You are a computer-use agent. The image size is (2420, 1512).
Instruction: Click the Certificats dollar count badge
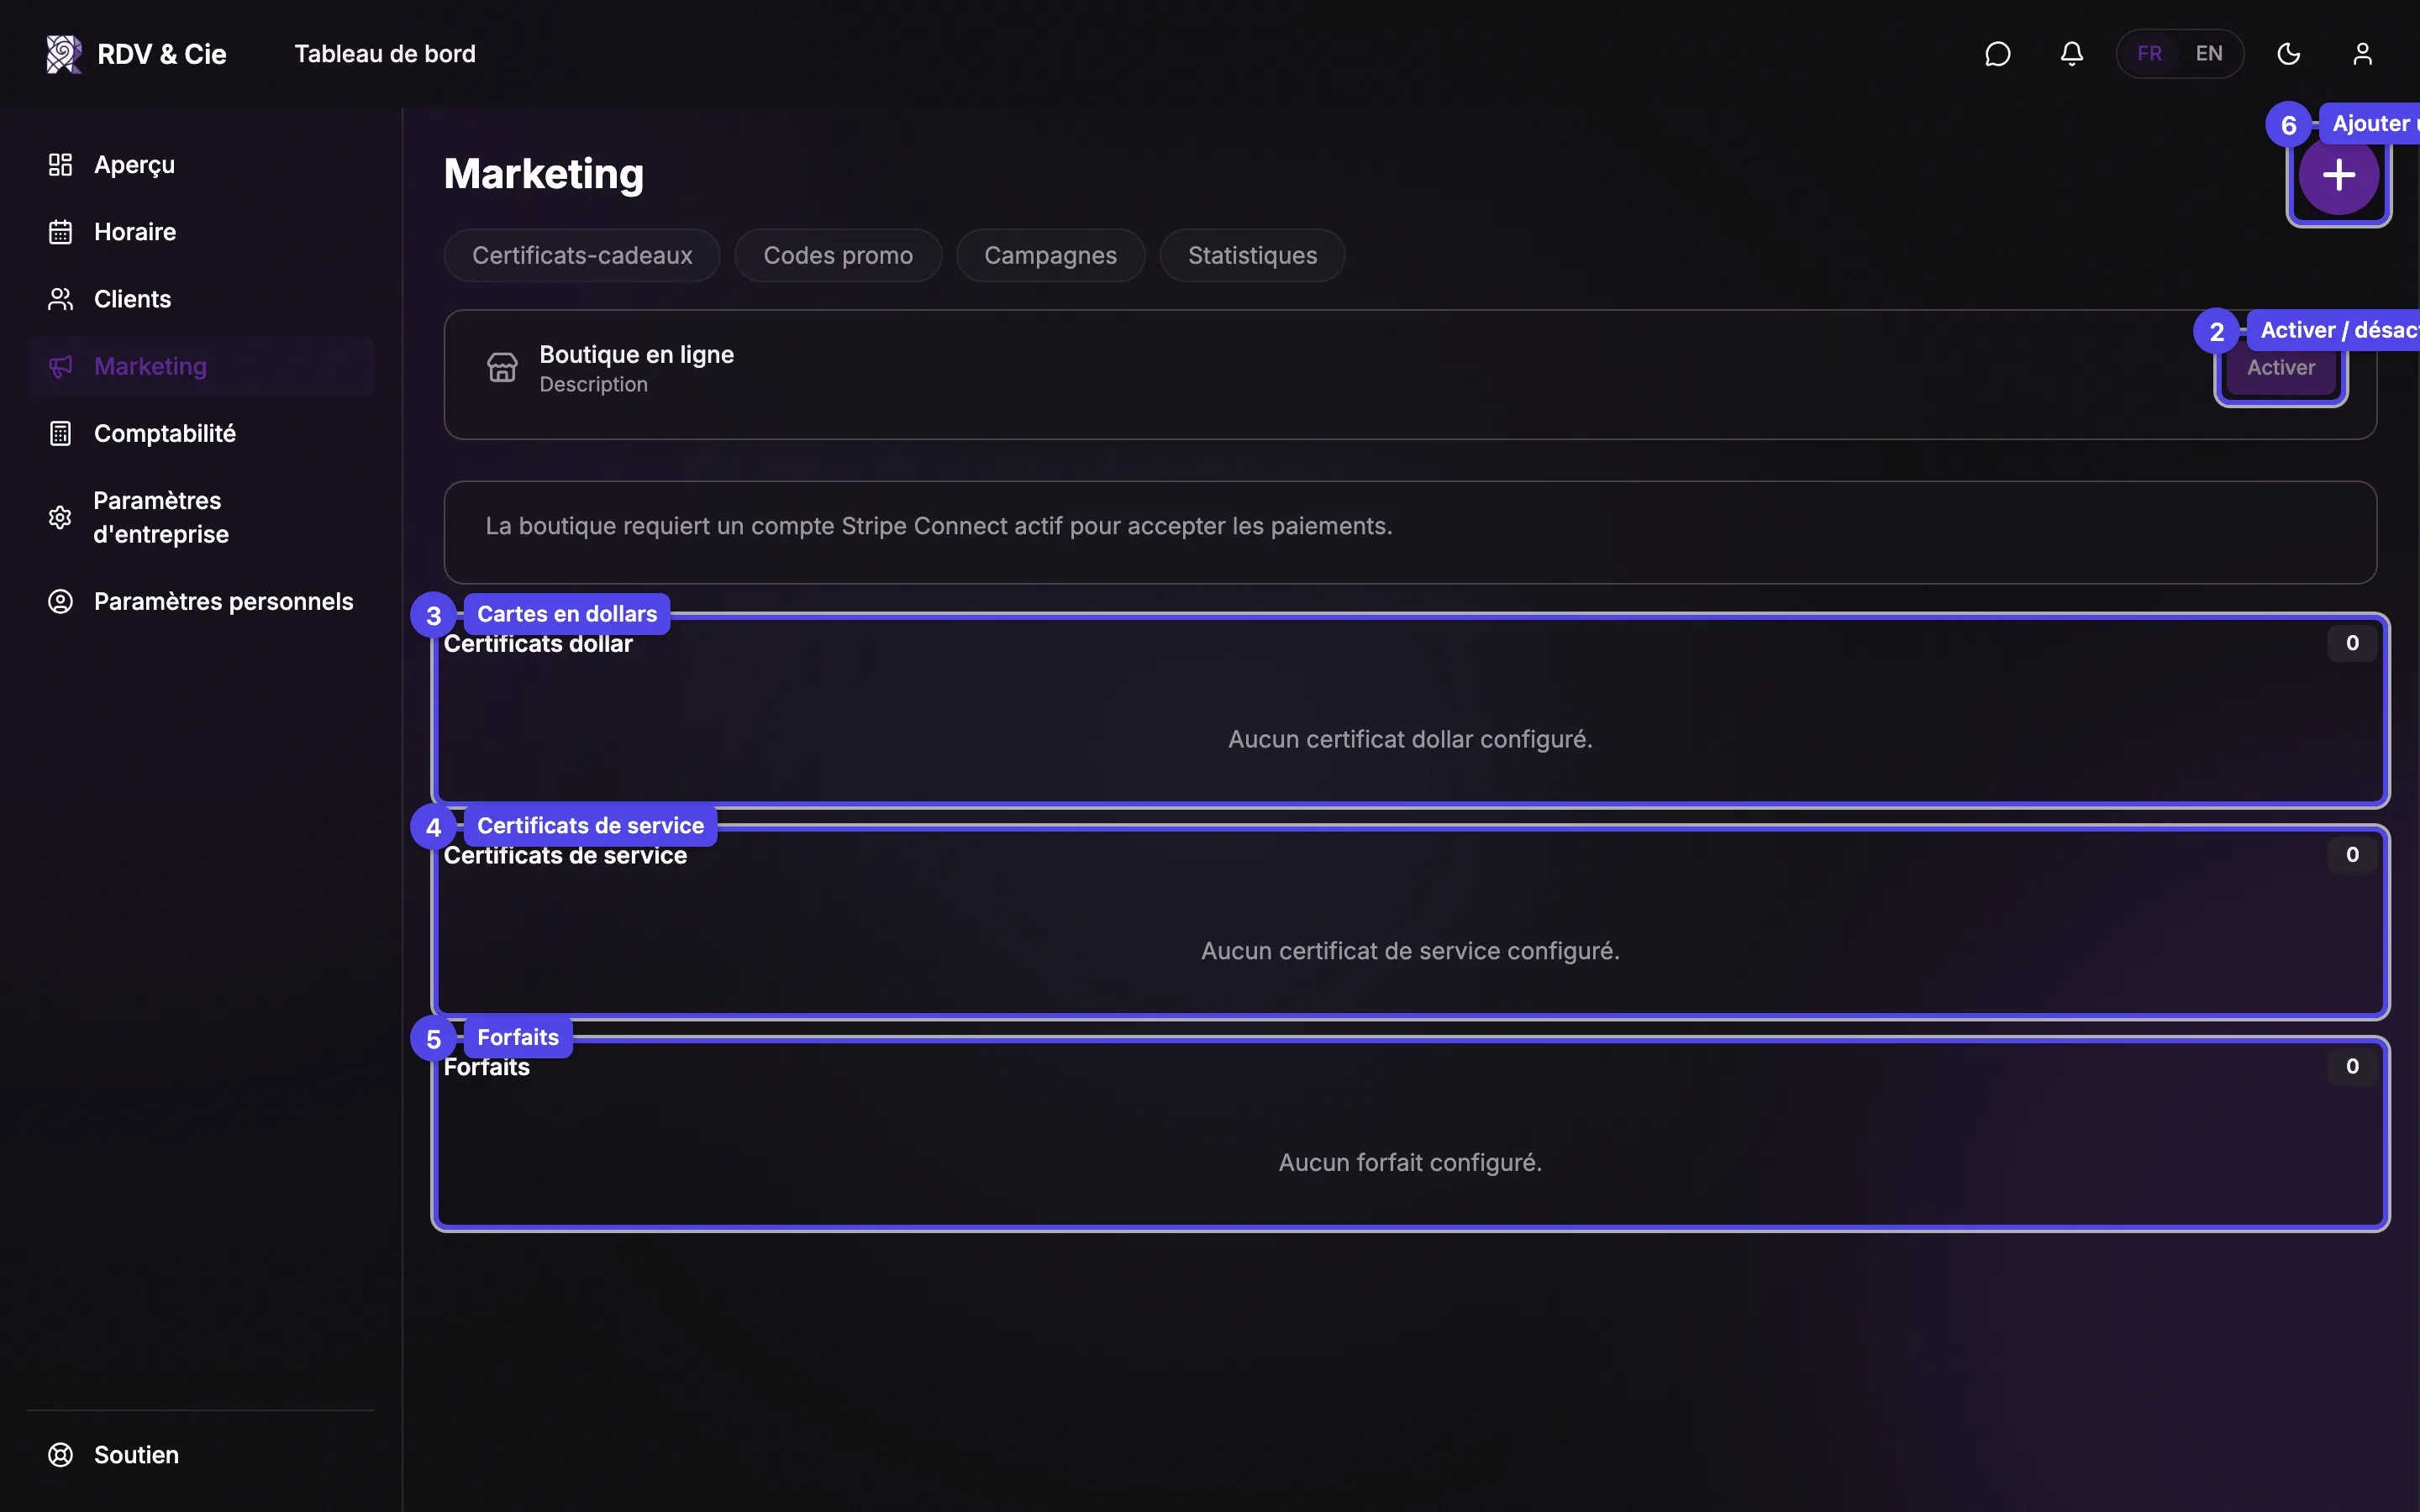[x=2352, y=643]
